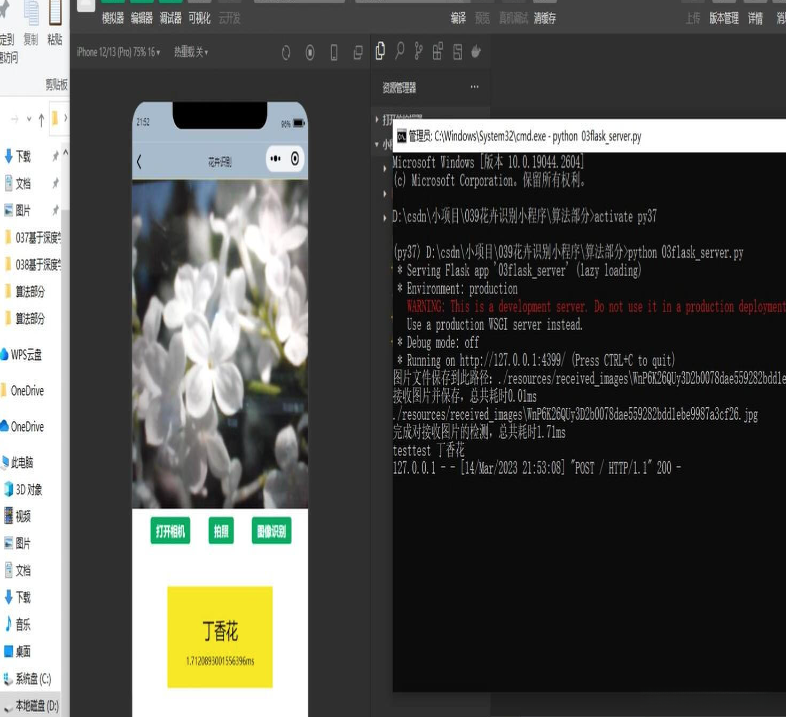Tap the three-dot capsule menu in mini program
Screen dimensions: 786x717
click(x=275, y=159)
